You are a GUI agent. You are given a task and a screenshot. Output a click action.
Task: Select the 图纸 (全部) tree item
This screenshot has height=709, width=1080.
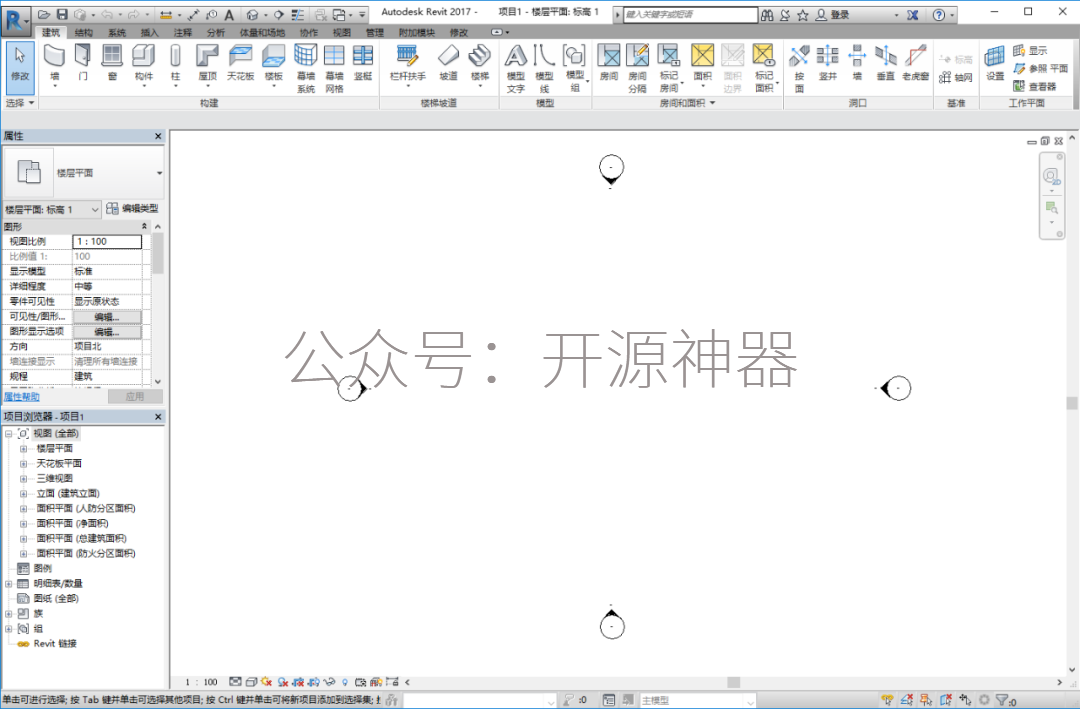56,599
